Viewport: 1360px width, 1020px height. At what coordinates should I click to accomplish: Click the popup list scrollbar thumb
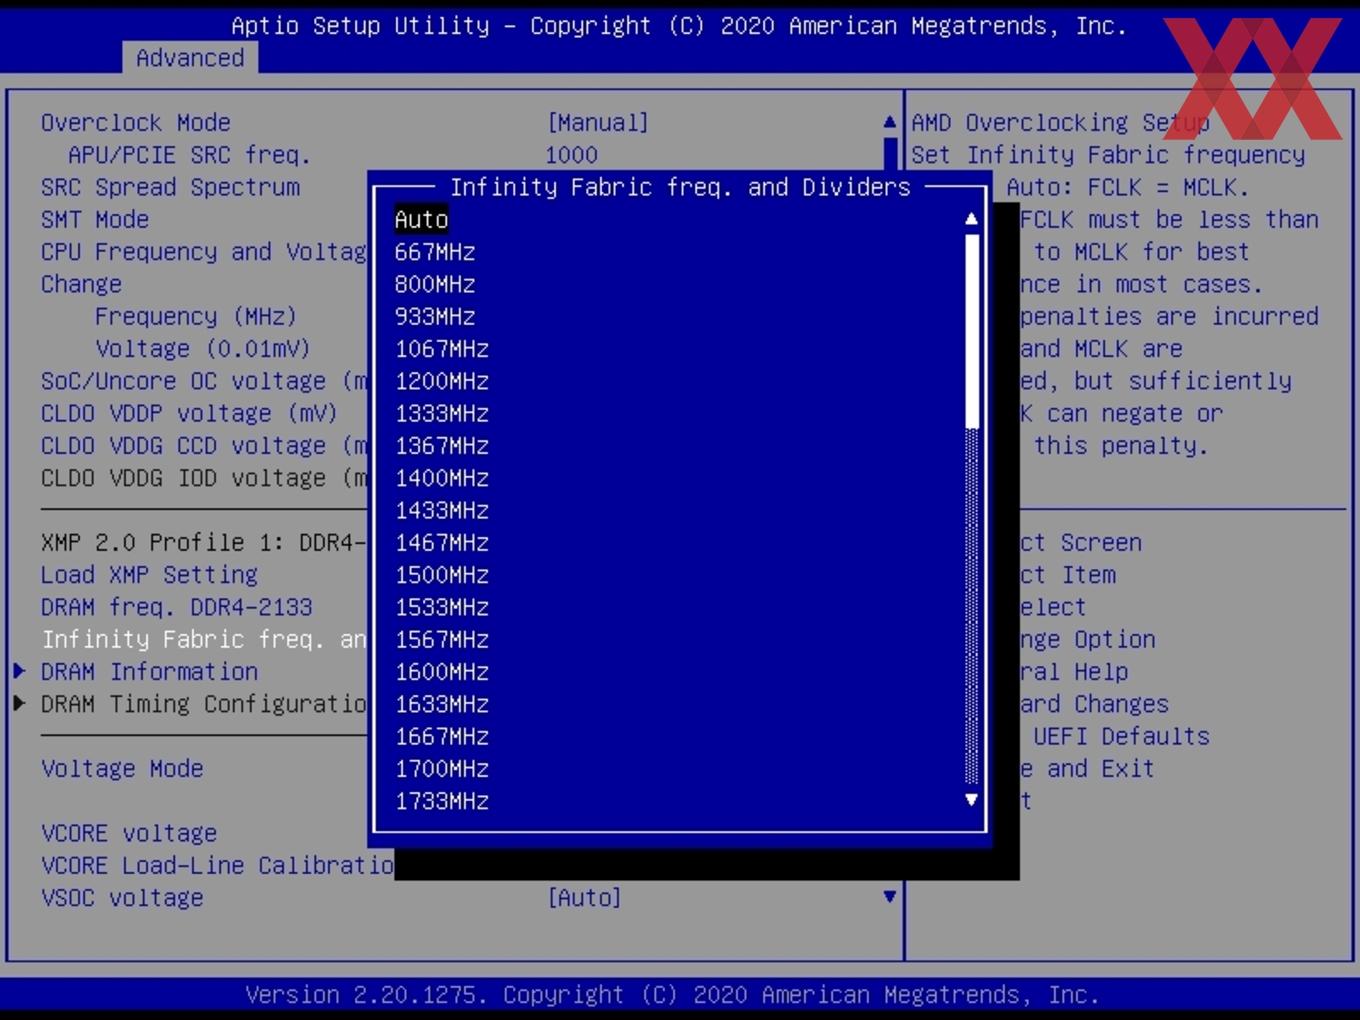click(x=971, y=331)
